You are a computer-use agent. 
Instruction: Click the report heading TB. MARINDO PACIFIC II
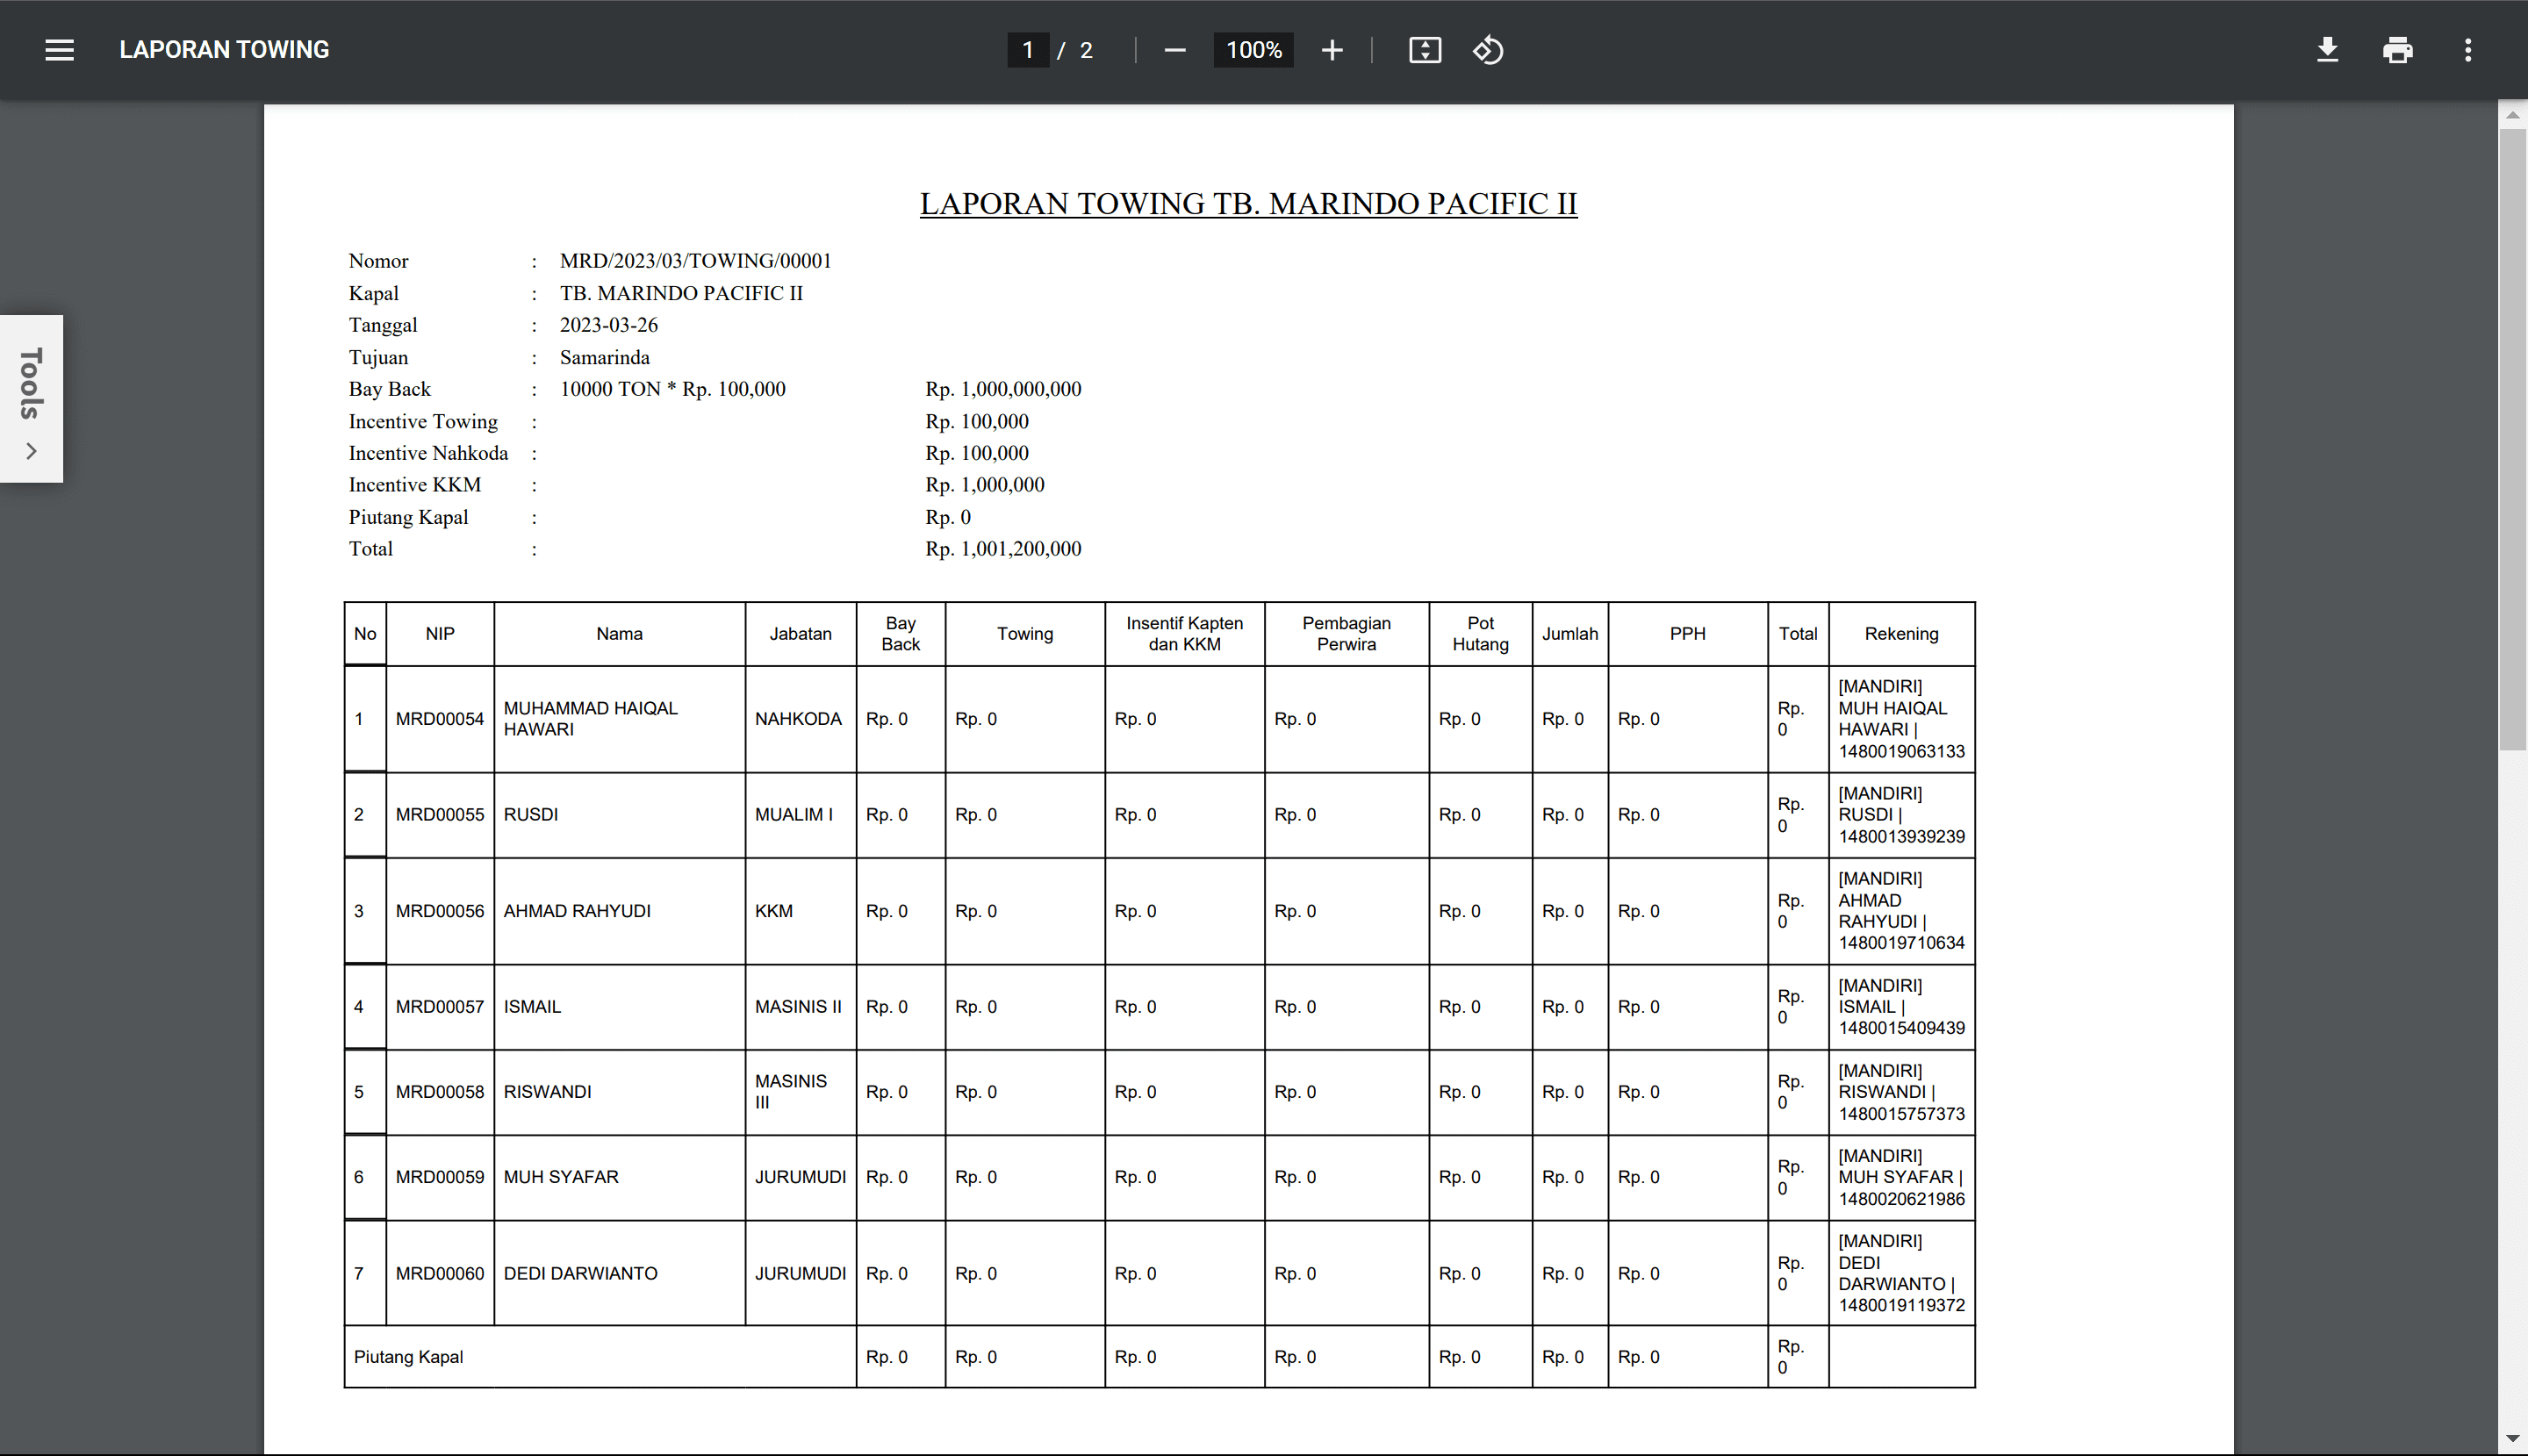[x=1248, y=204]
